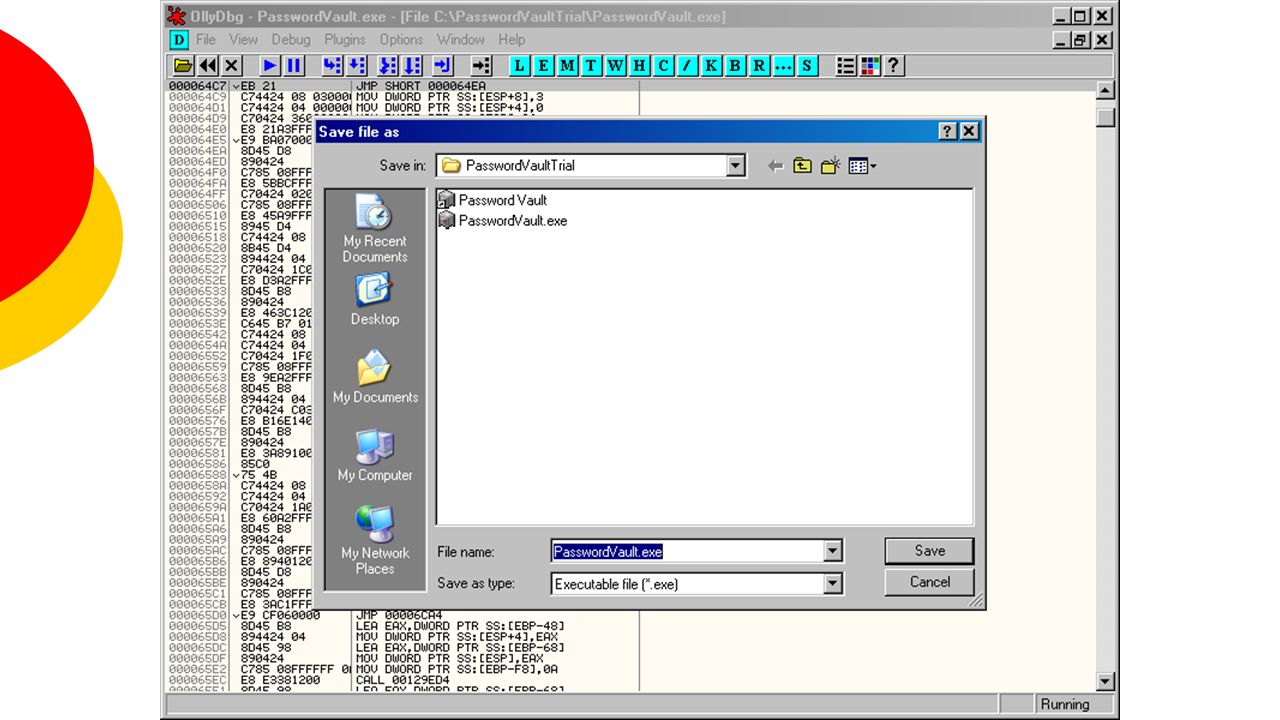Open My Network Places in places bar
This screenshot has height=720, width=1280.
point(375,540)
